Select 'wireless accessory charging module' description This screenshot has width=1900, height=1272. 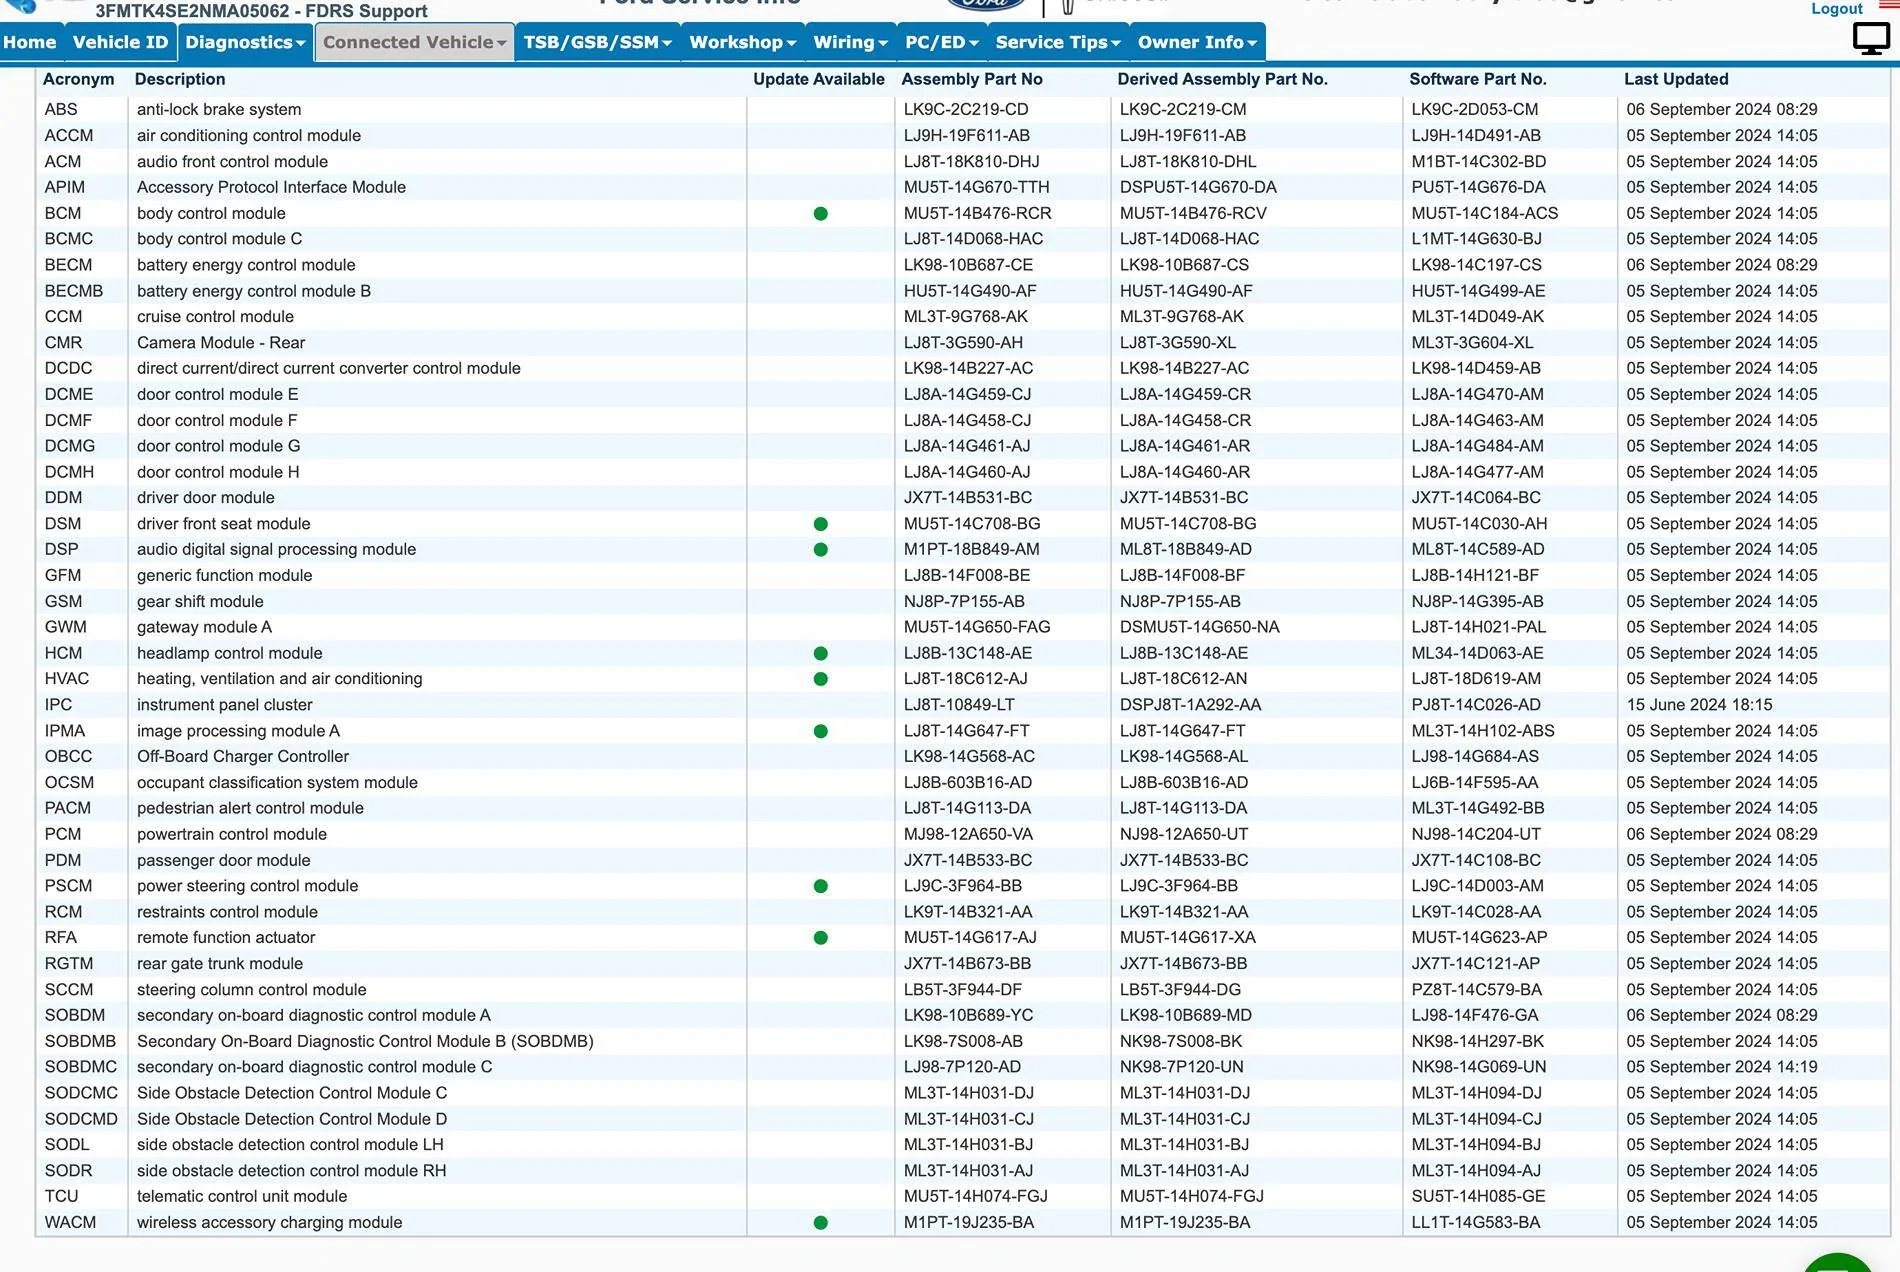pyautogui.click(x=270, y=1222)
